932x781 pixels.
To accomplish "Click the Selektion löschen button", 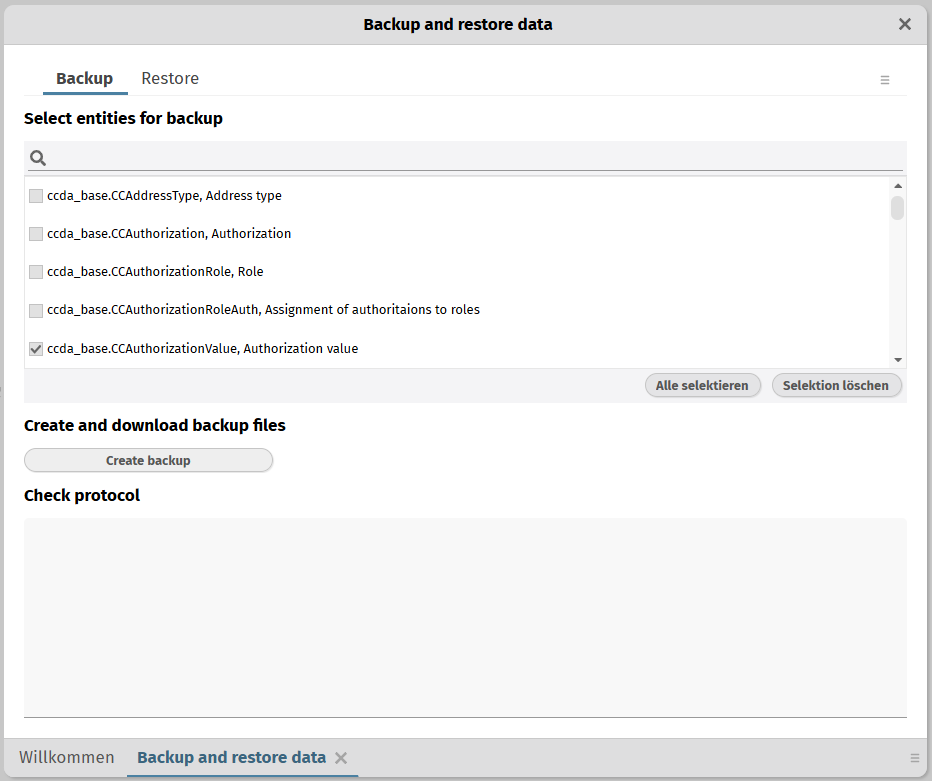I will [x=836, y=385].
